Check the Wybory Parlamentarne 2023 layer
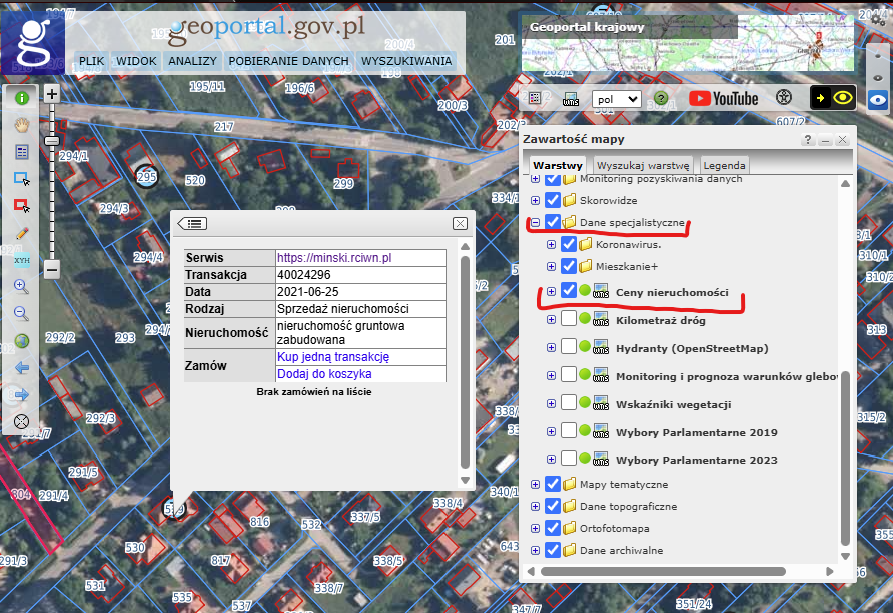 tap(569, 459)
